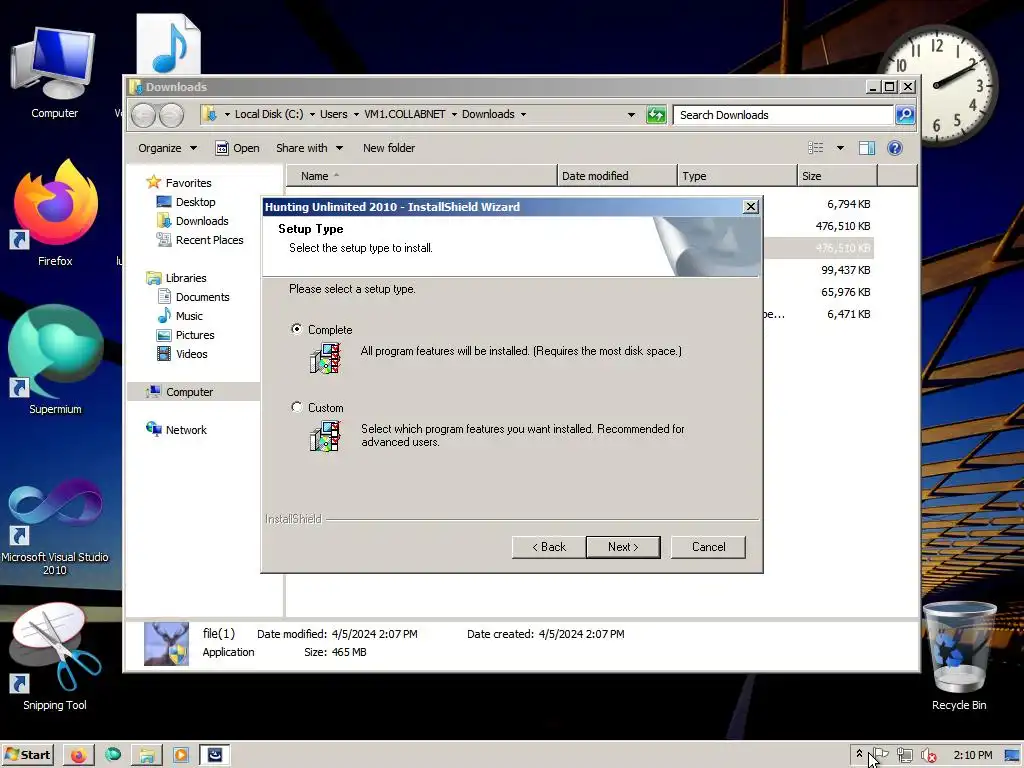Click the Supermium taskbar icon
The width and height of the screenshot is (1024, 768).
(113, 755)
